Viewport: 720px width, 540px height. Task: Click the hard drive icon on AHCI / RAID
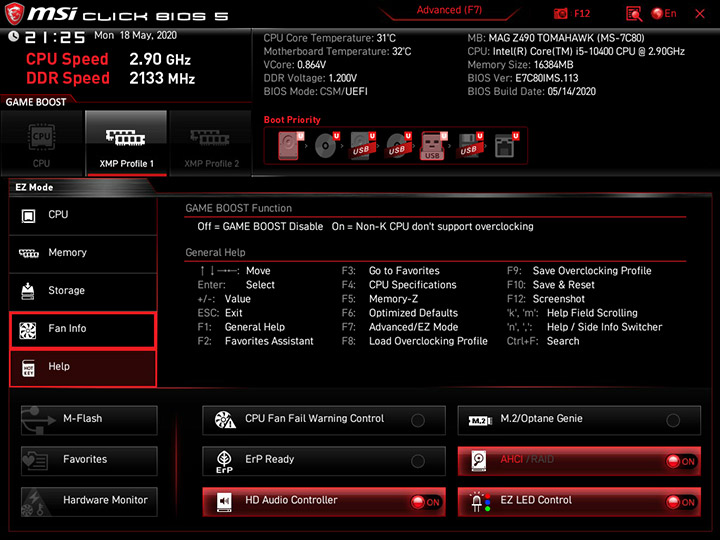point(479,461)
